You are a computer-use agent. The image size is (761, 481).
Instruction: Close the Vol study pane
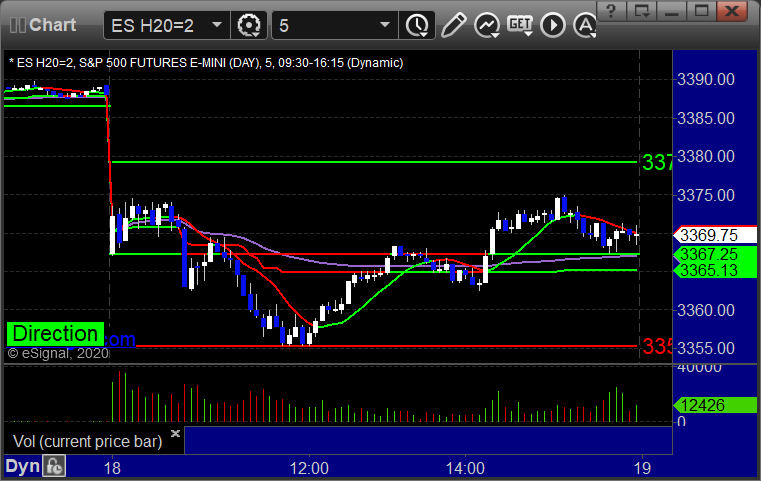(175, 433)
